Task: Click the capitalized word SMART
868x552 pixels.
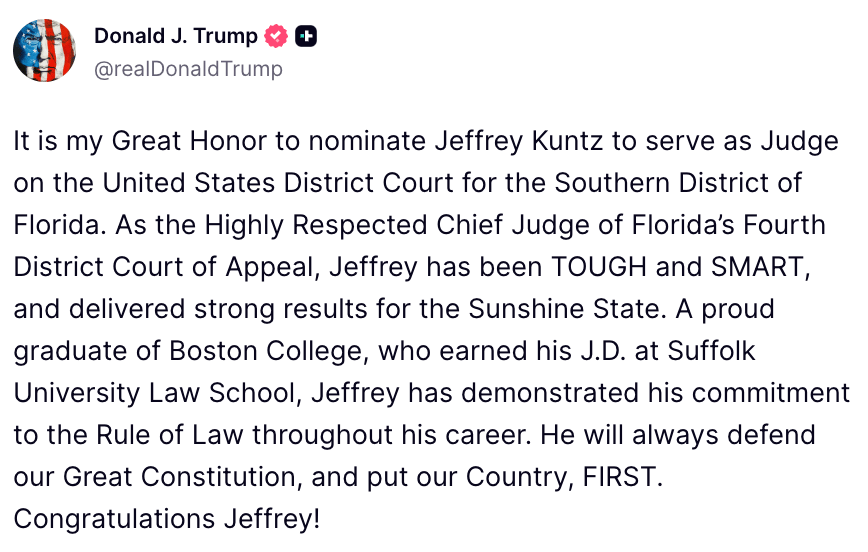Action: tap(757, 267)
